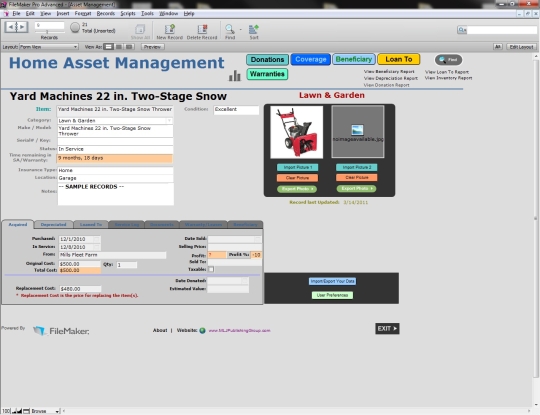Open the Date Donated calendar picker
The width and height of the screenshot is (540, 415).
pos(245,281)
